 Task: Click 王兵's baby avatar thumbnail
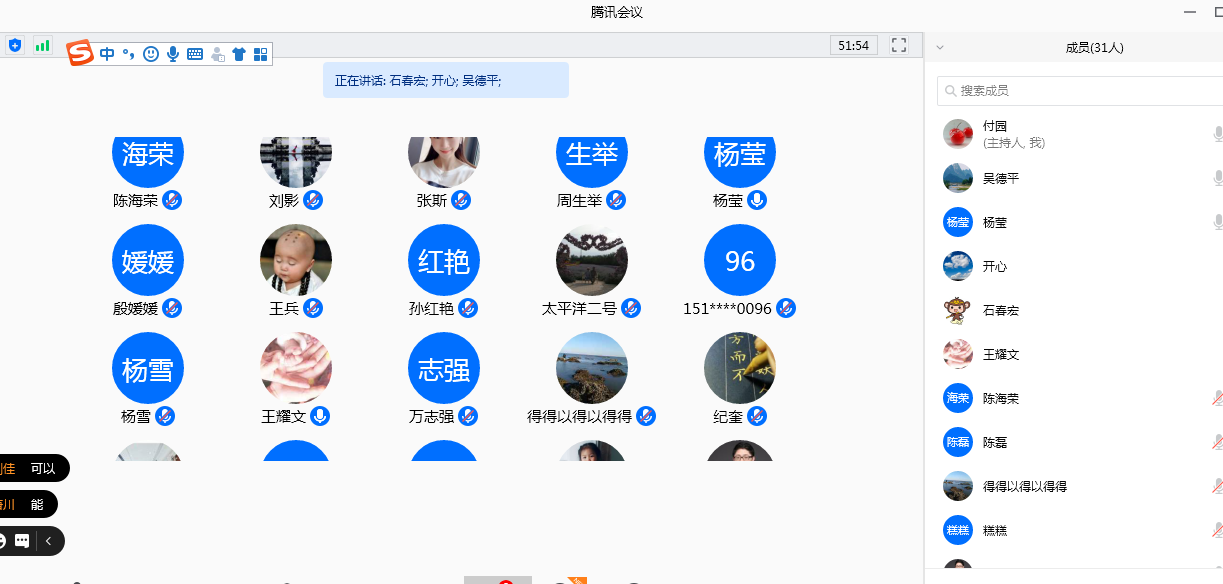(x=296, y=260)
